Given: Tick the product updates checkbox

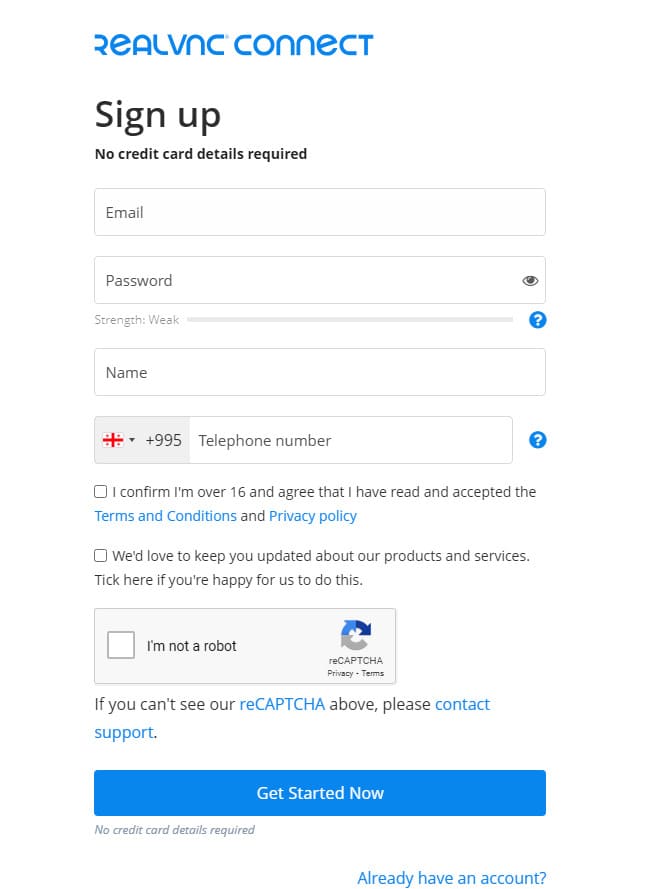Looking at the screenshot, I should click(x=101, y=556).
